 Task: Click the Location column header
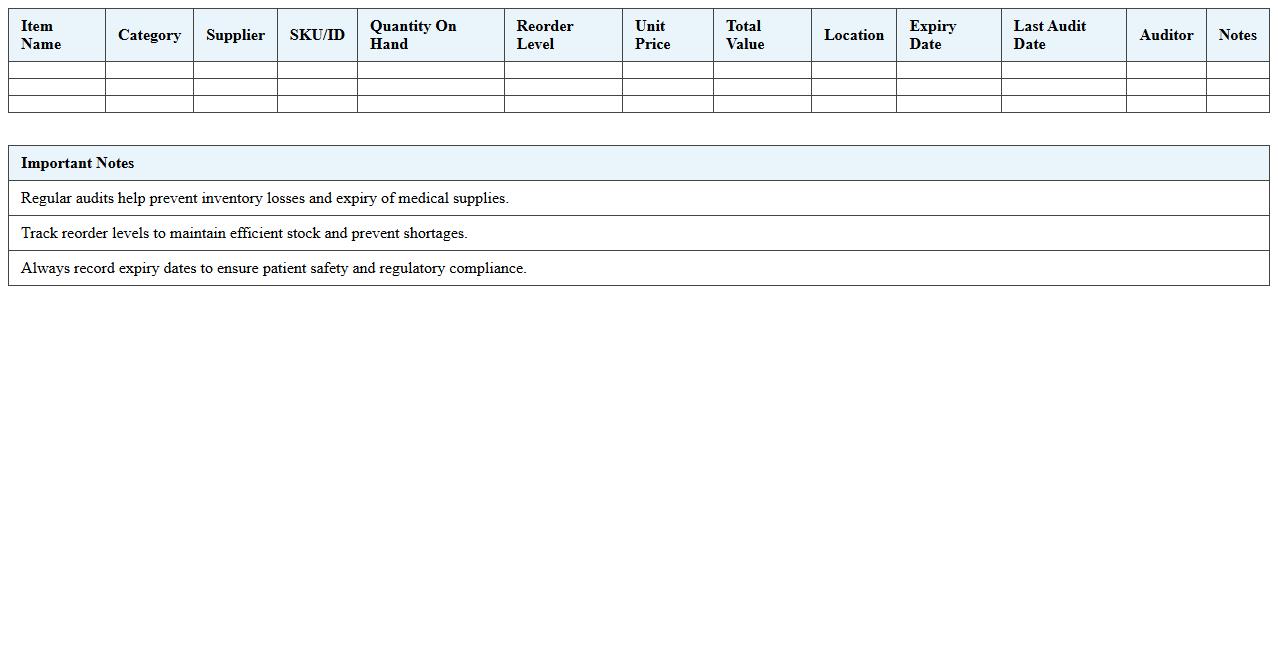pyautogui.click(x=854, y=35)
